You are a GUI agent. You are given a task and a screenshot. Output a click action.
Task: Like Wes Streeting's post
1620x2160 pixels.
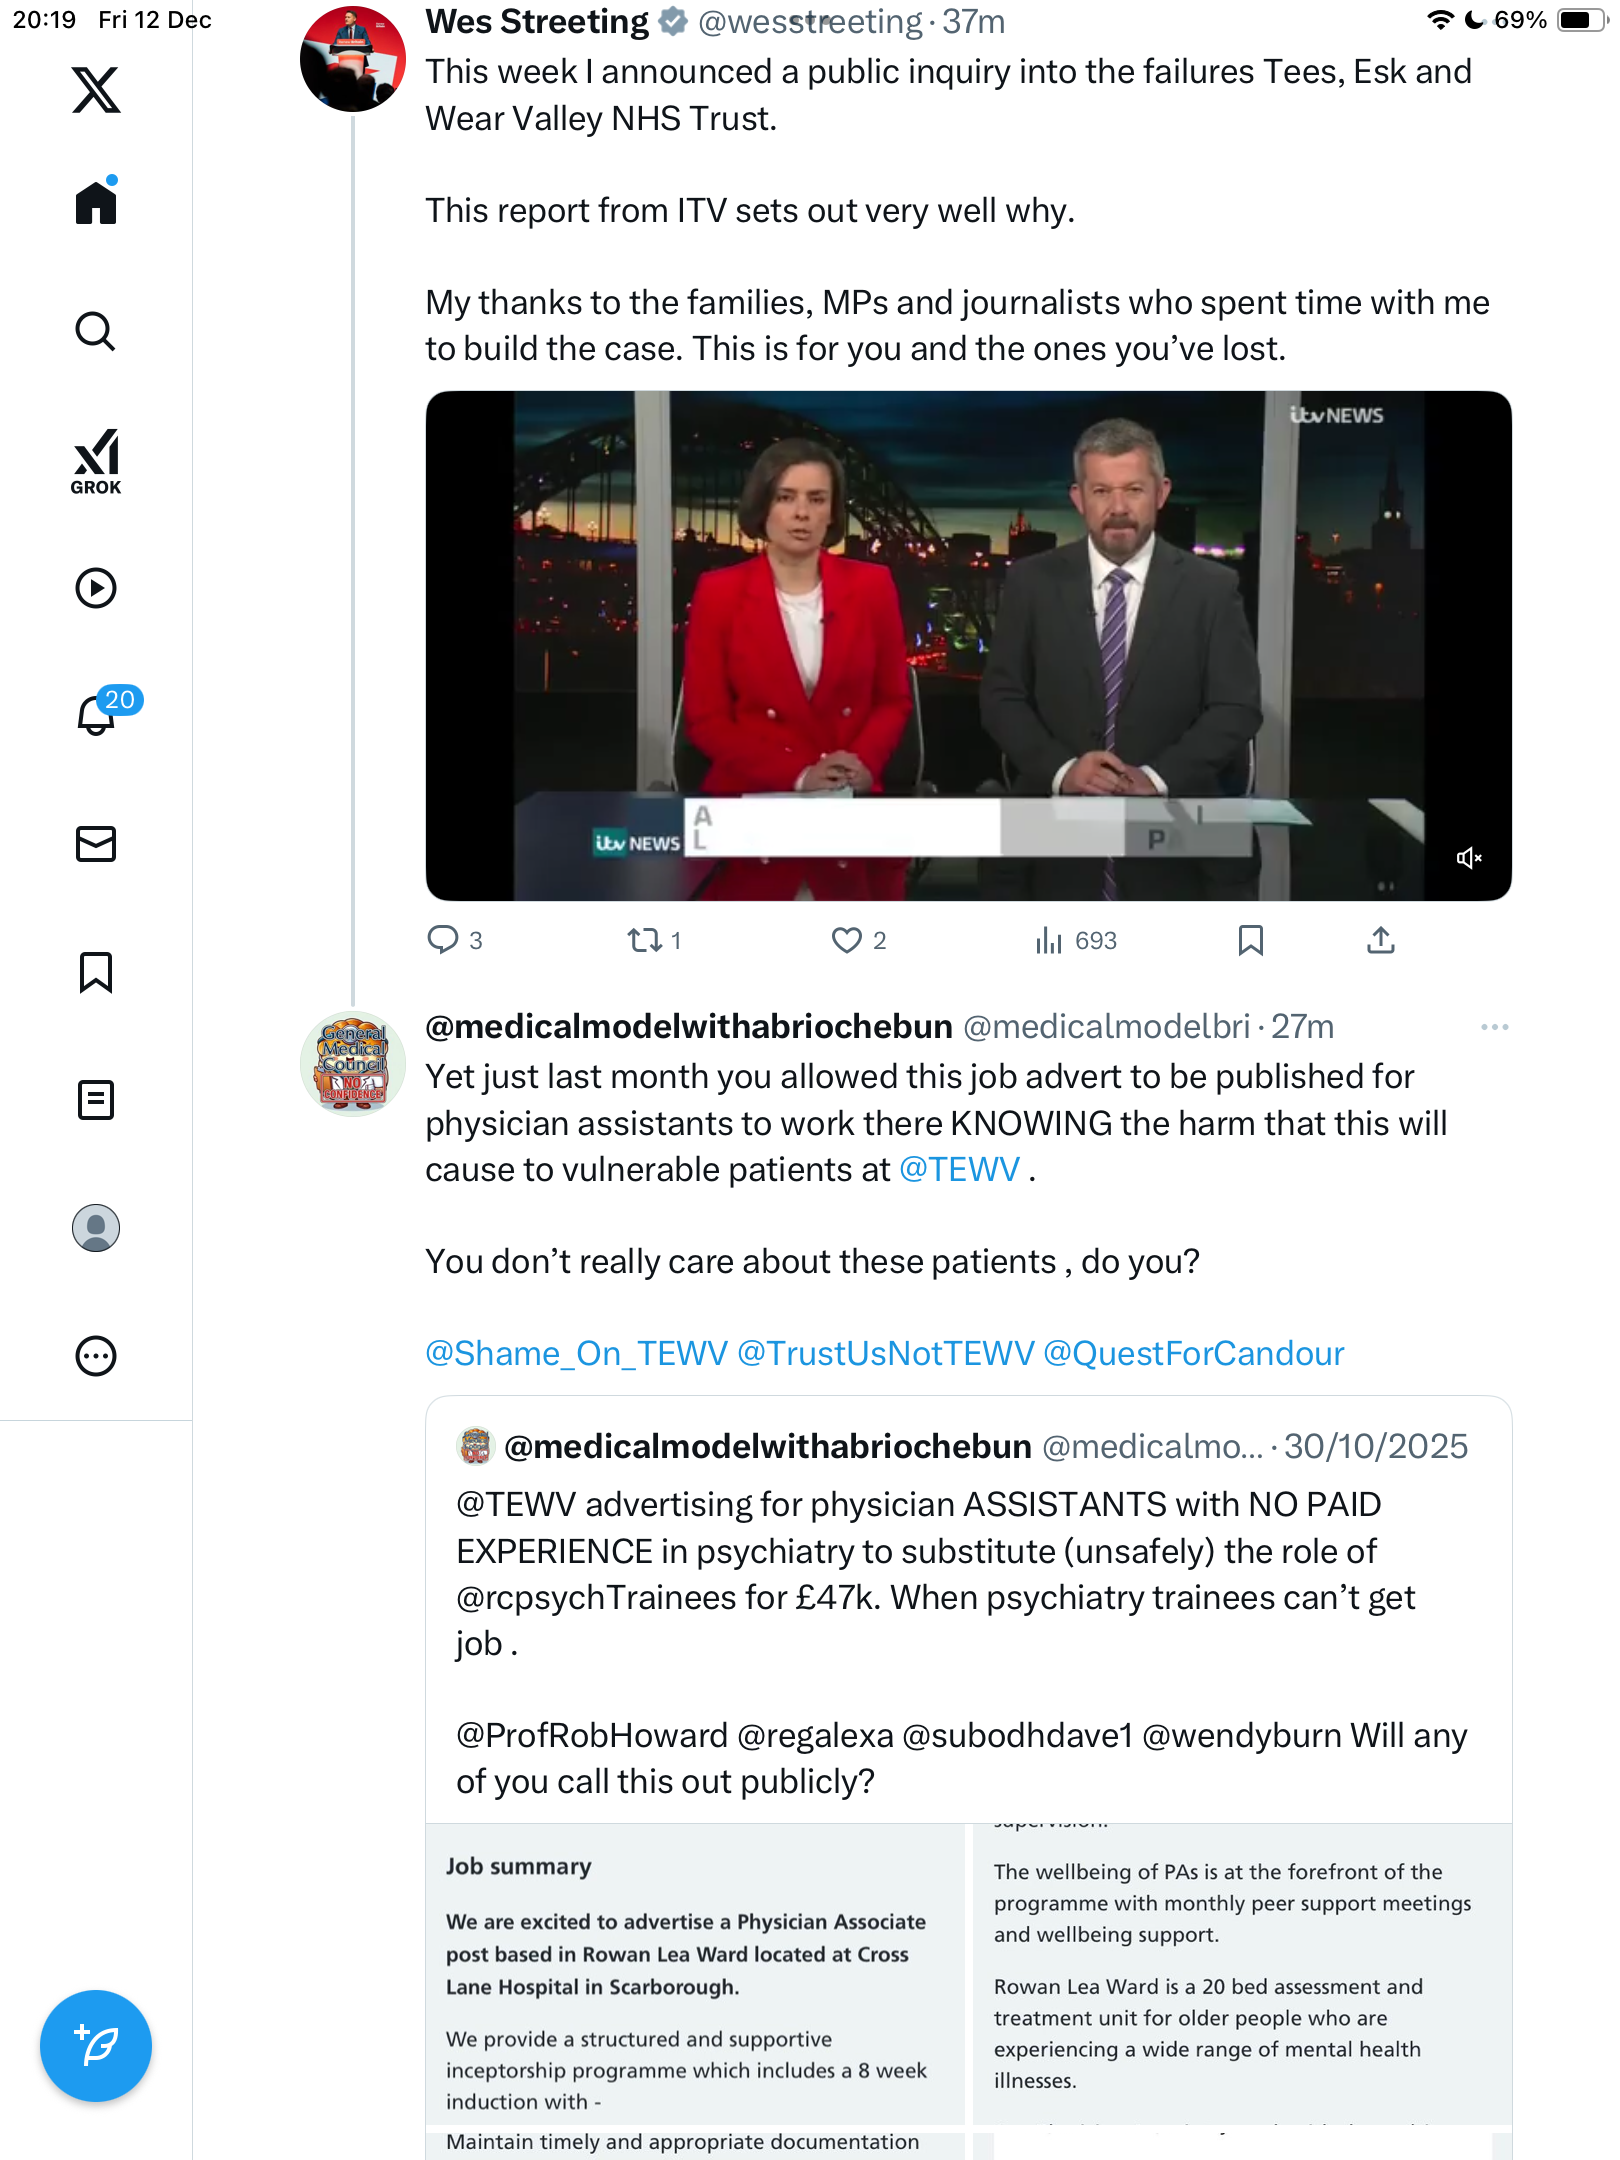[846, 940]
